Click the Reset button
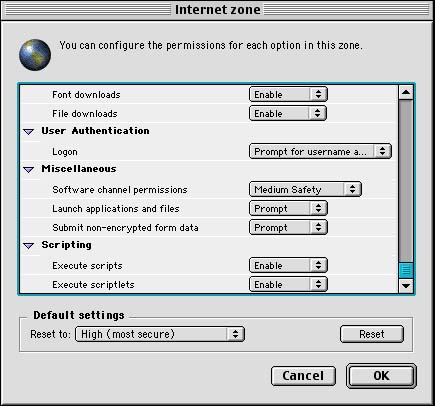 tap(372, 334)
